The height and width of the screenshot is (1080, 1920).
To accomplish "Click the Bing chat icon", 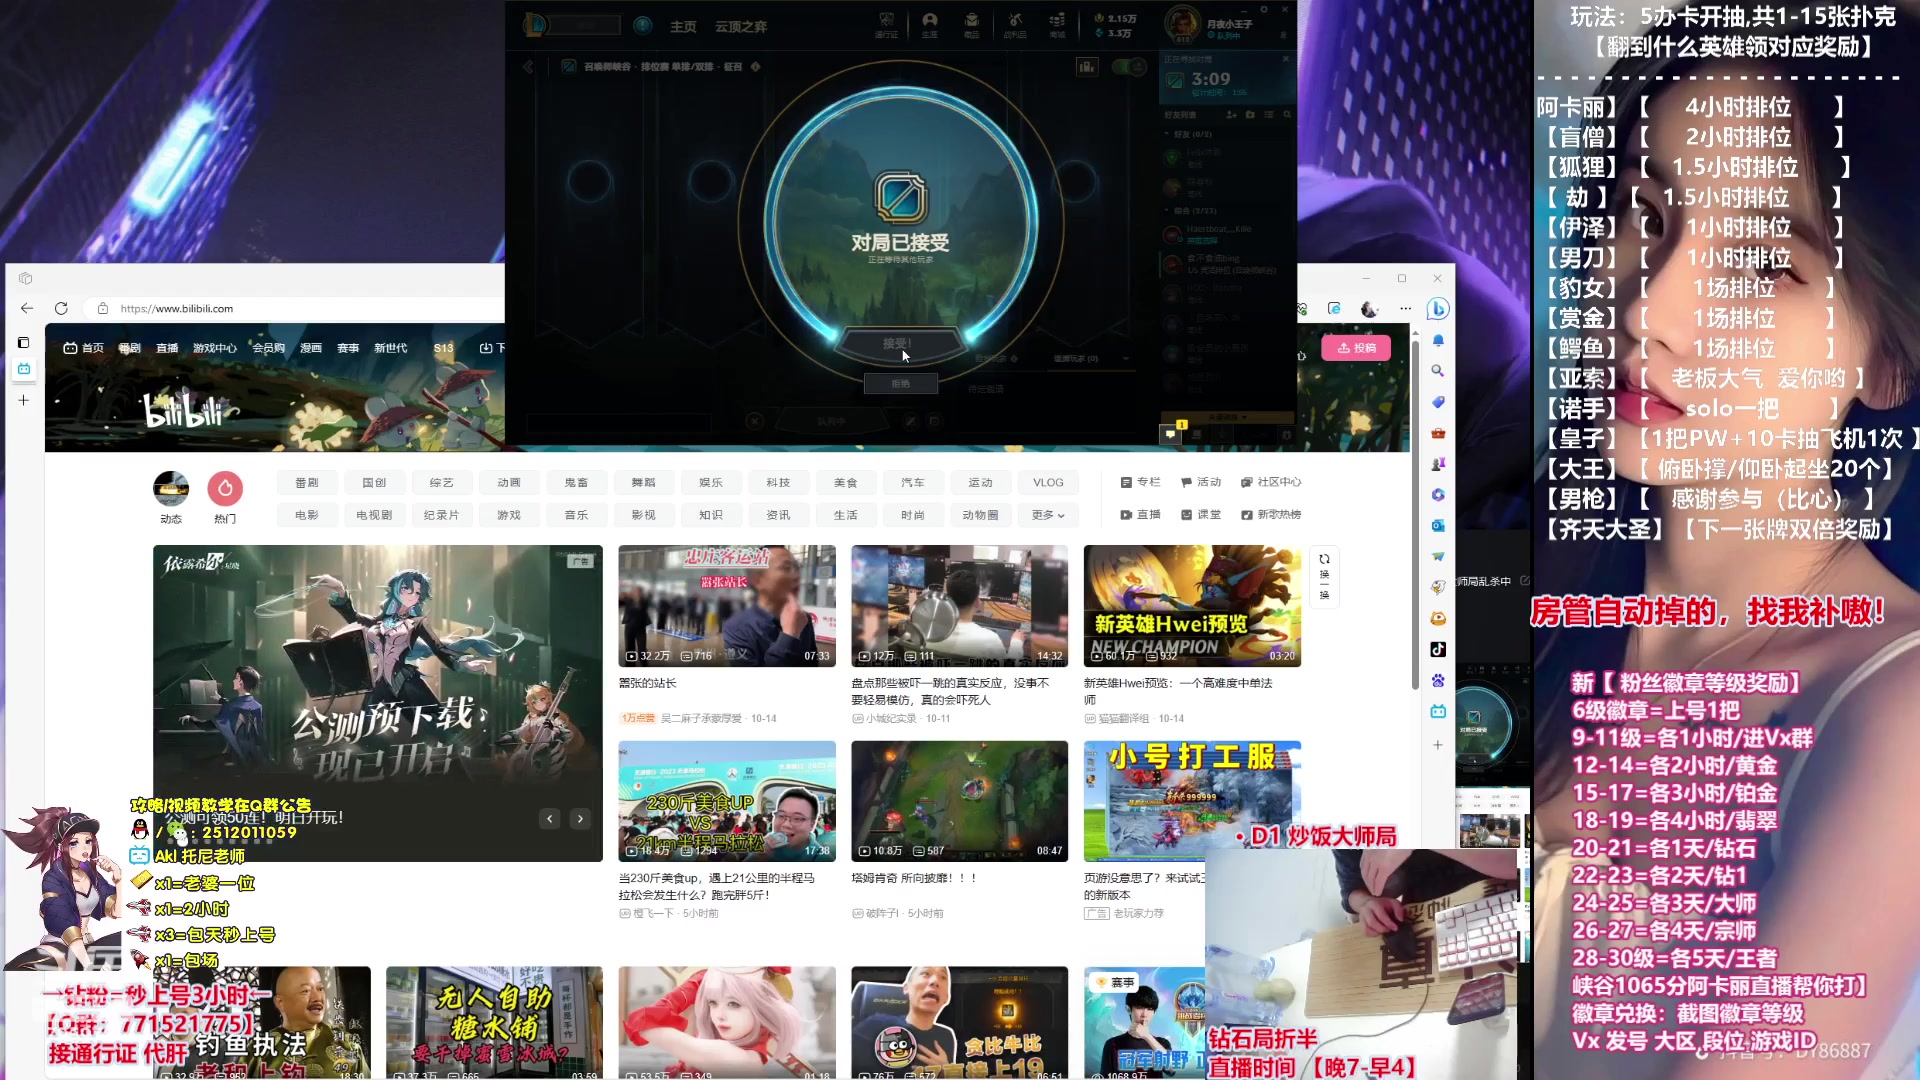I will pyautogui.click(x=1438, y=309).
